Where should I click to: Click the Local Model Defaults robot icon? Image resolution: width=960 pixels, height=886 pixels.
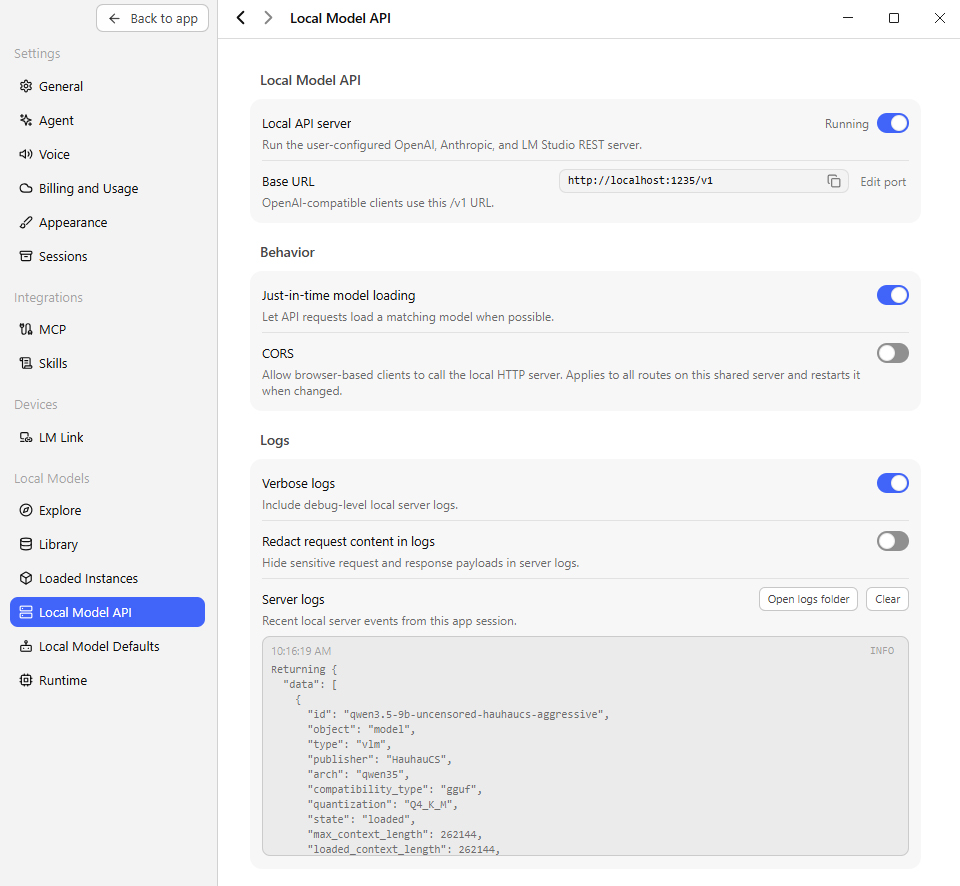(x=26, y=646)
